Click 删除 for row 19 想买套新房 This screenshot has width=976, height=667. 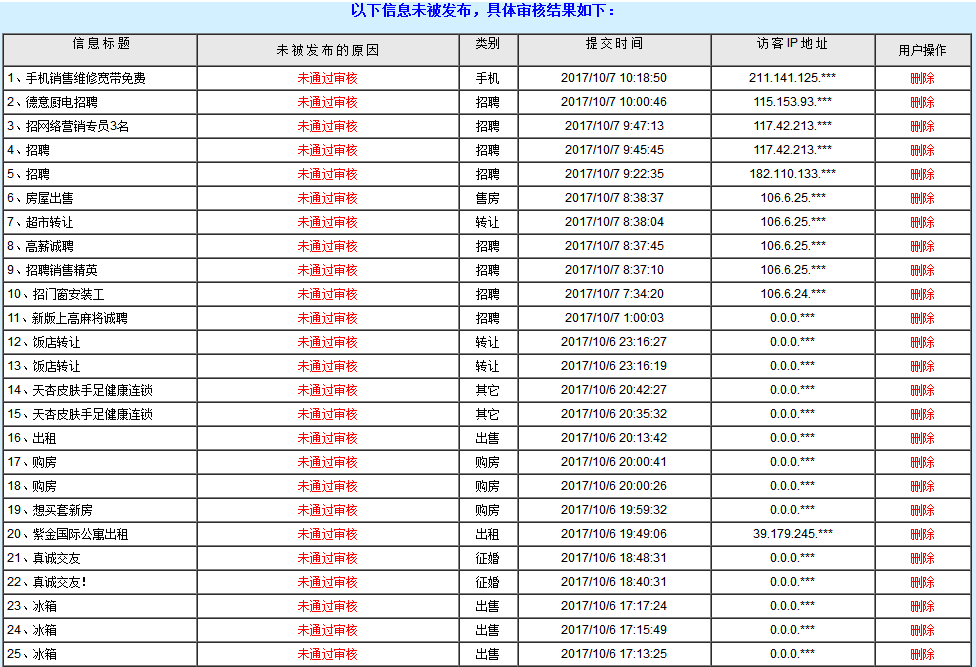[922, 510]
